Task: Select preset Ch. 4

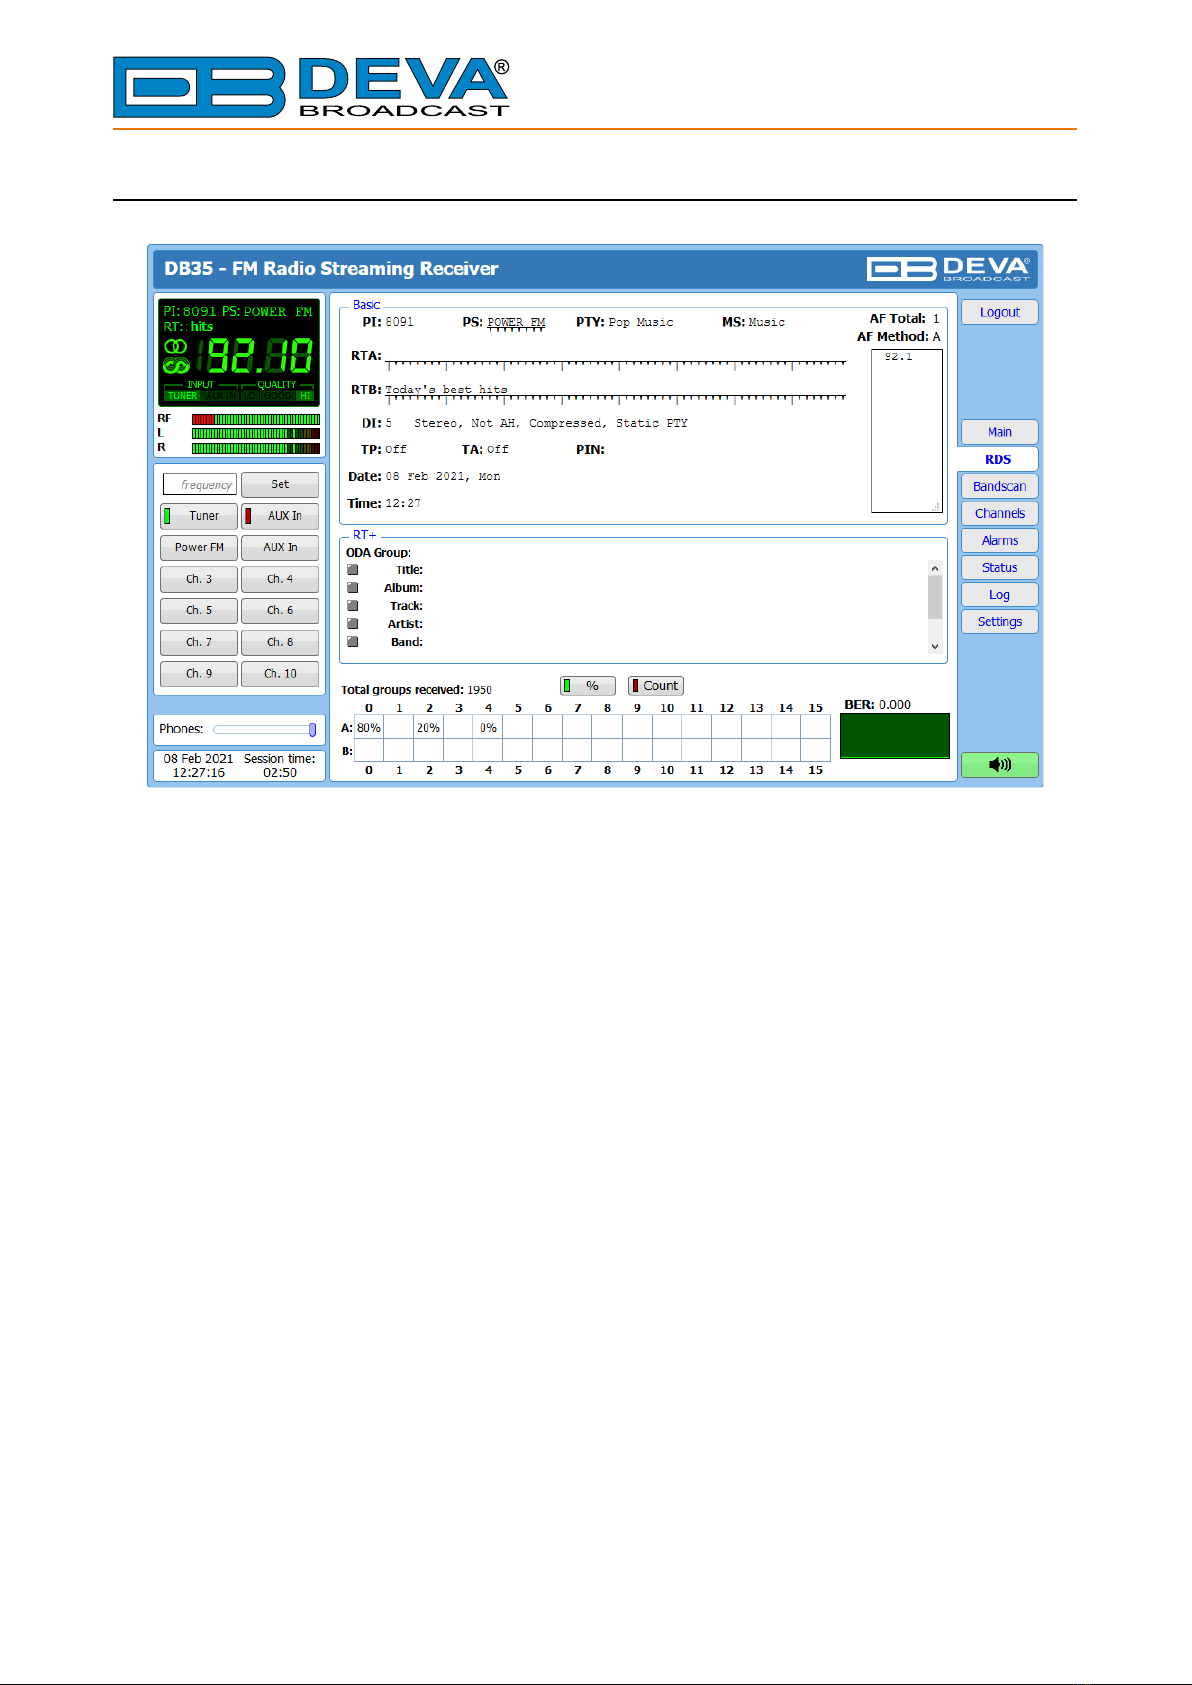Action: [280, 579]
